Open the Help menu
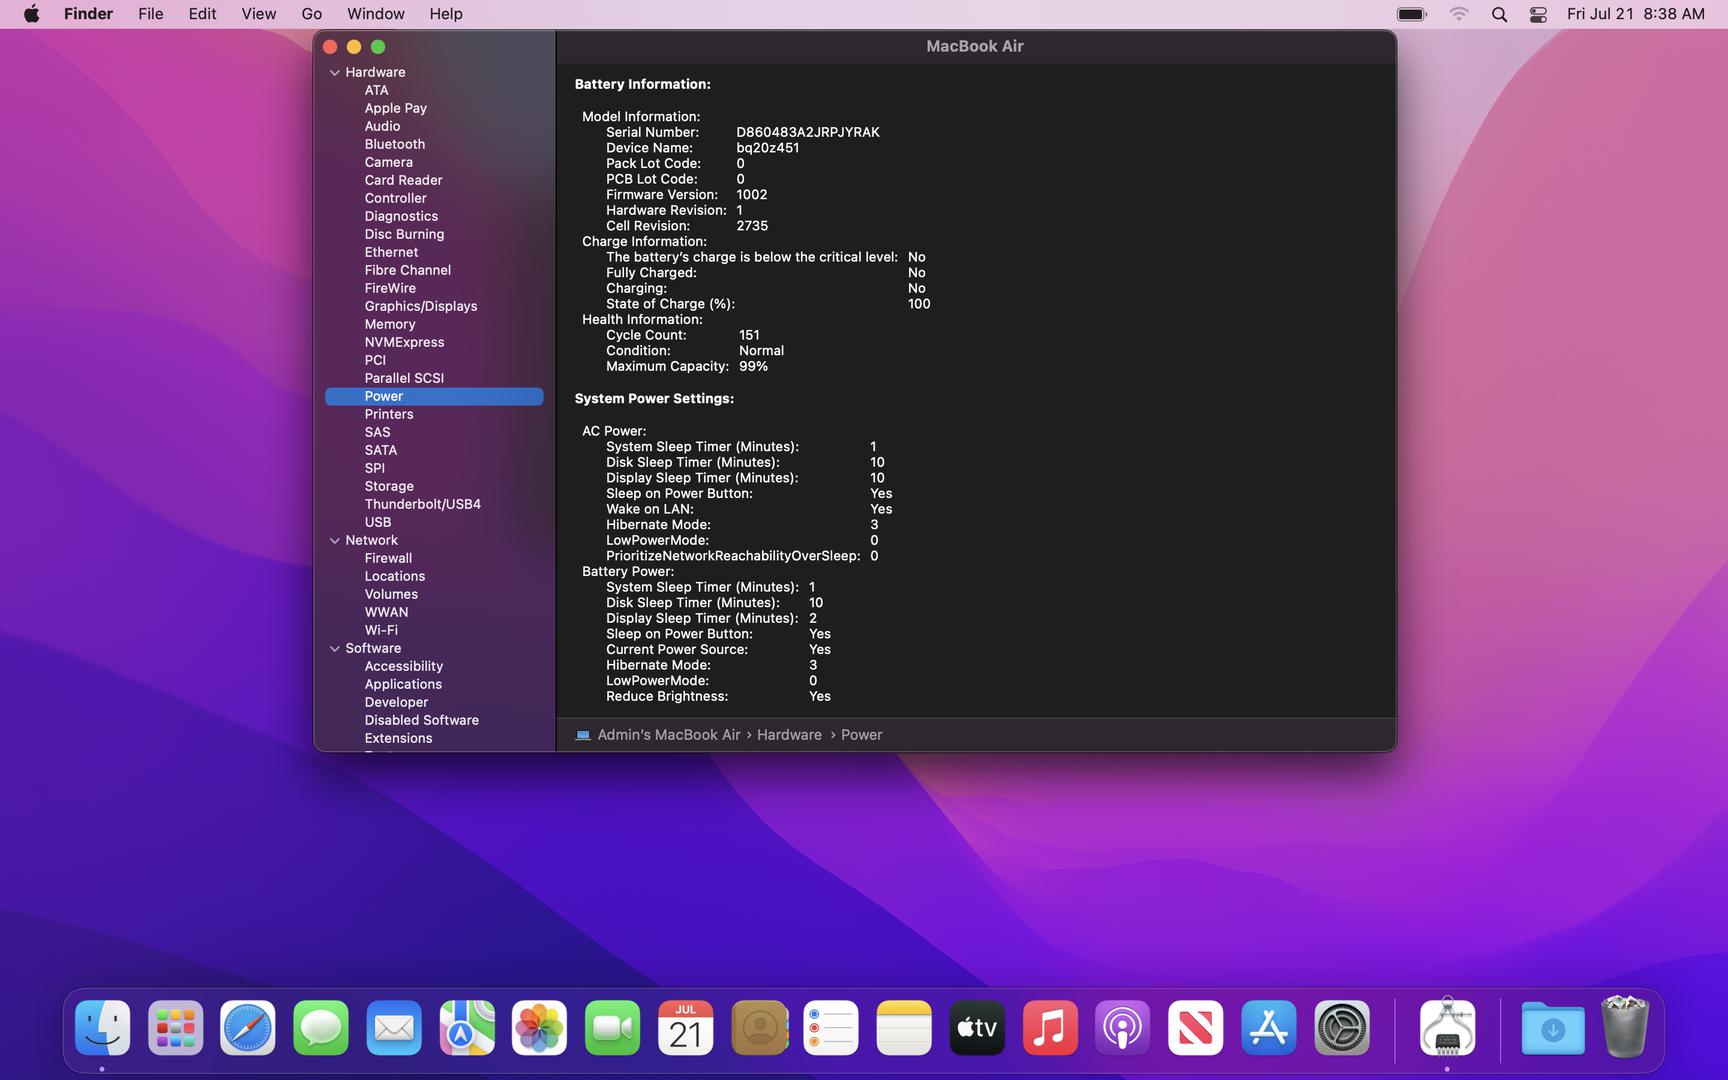 point(446,14)
